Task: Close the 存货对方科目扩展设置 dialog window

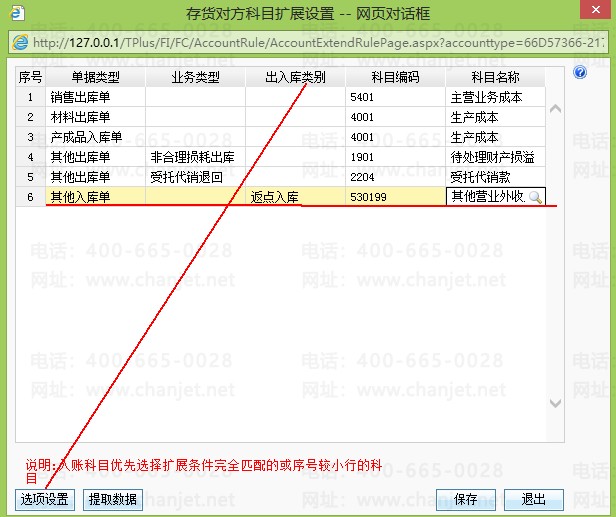Action: [596, 9]
